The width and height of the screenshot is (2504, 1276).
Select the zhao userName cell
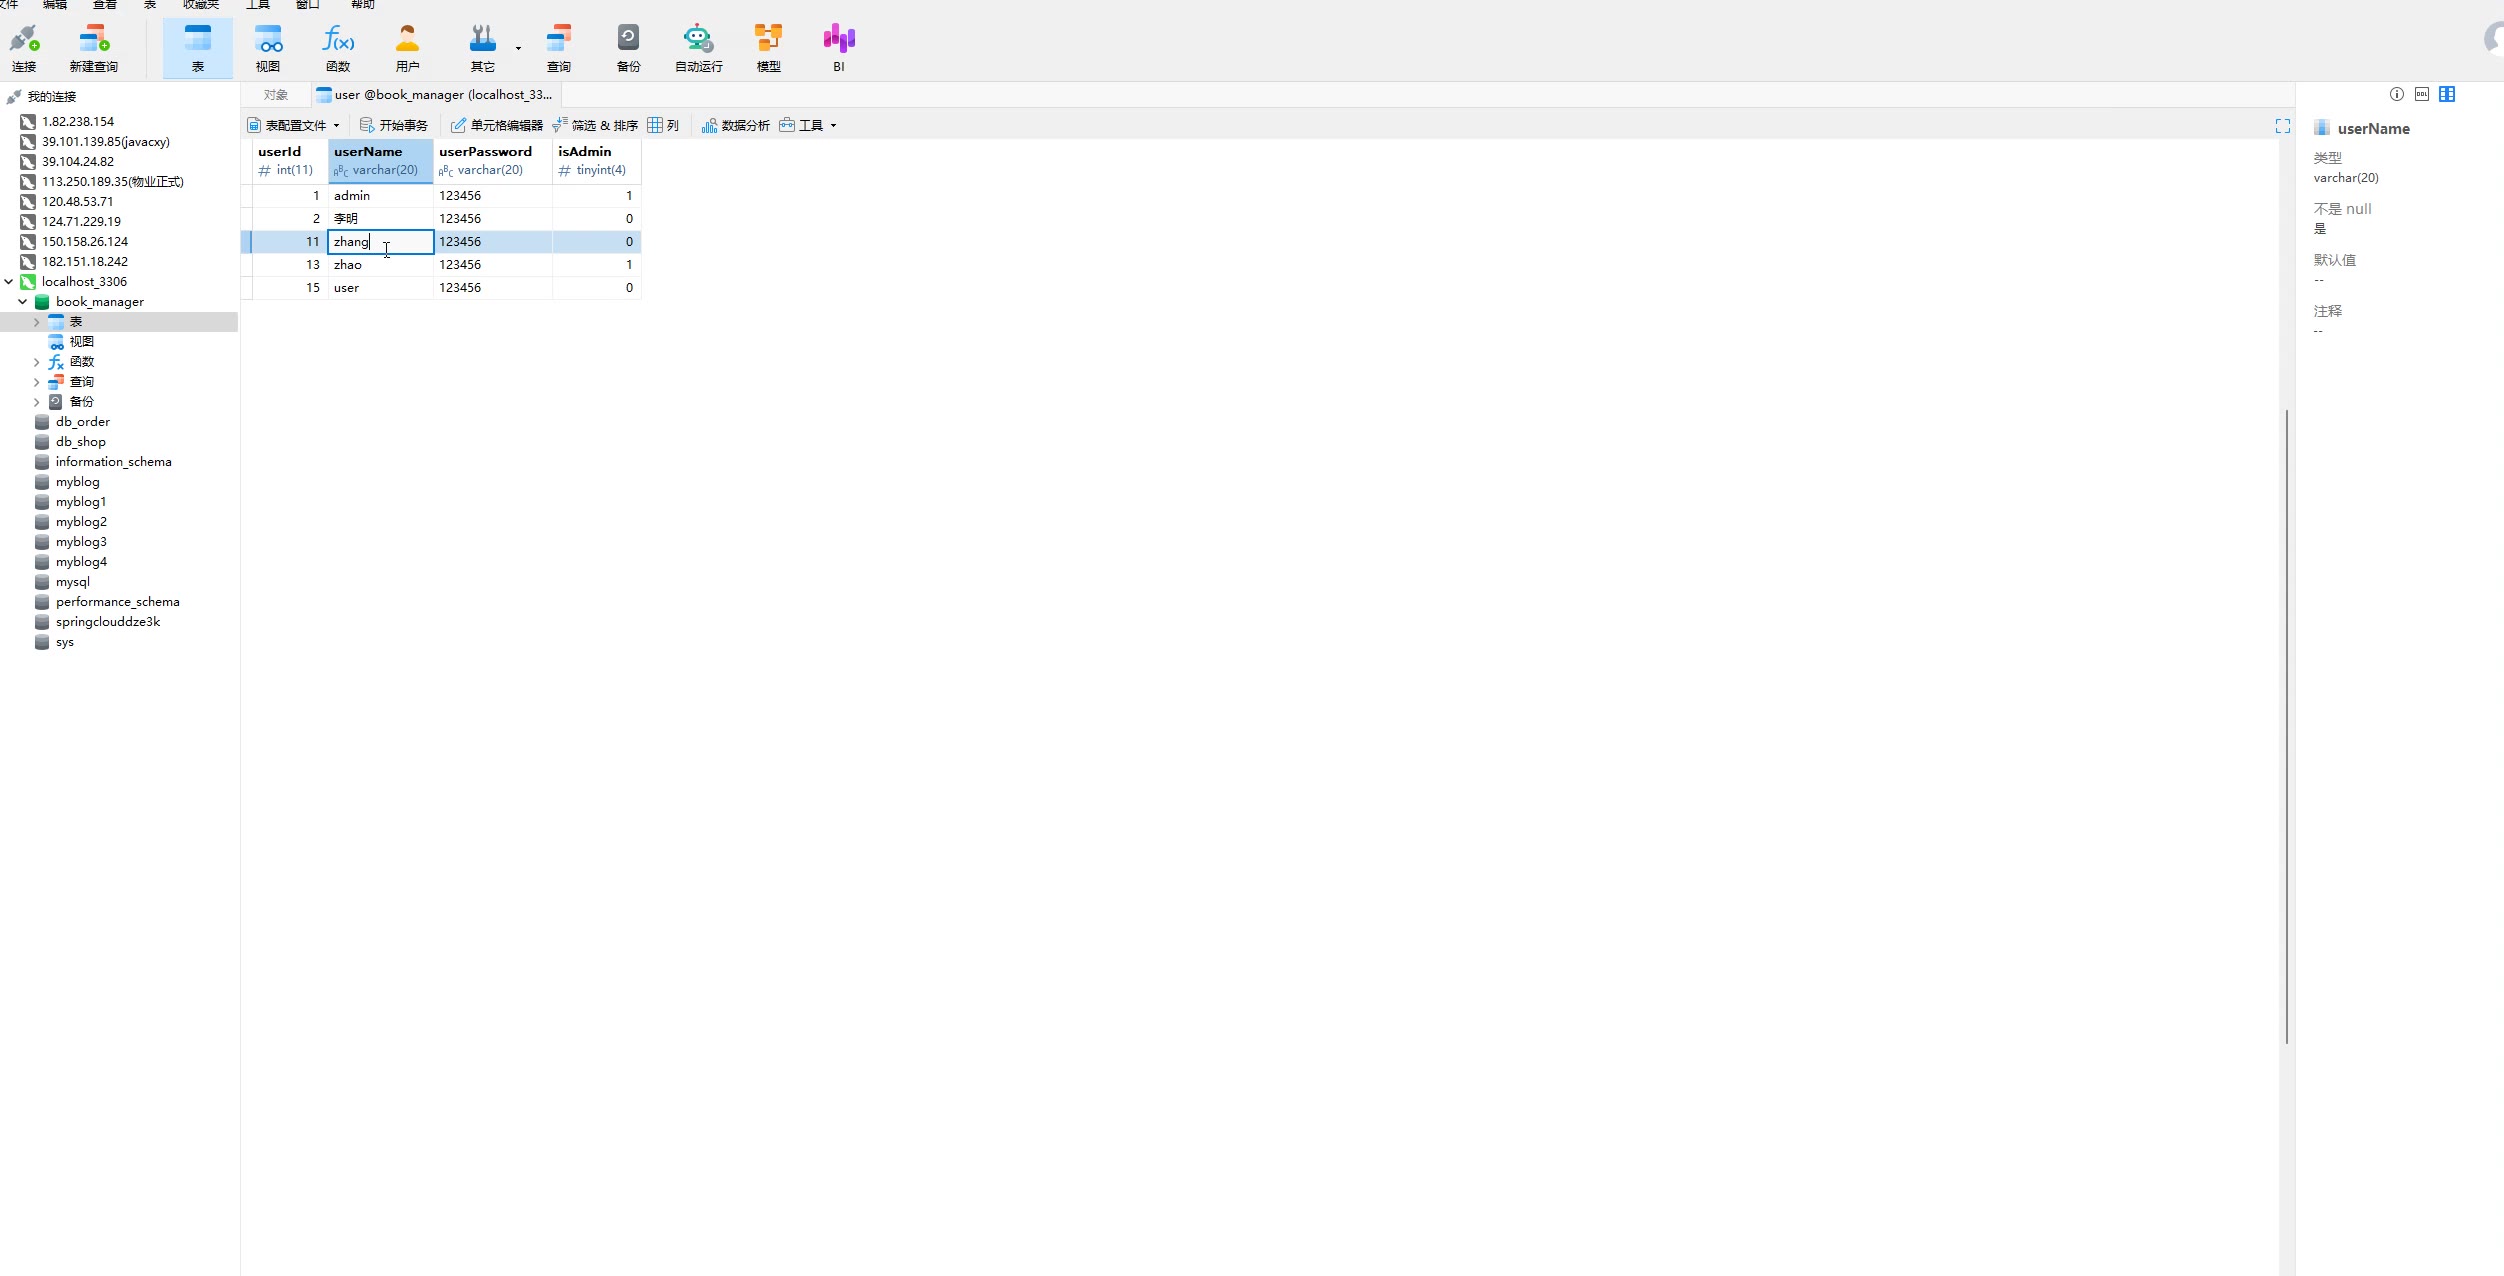point(381,265)
